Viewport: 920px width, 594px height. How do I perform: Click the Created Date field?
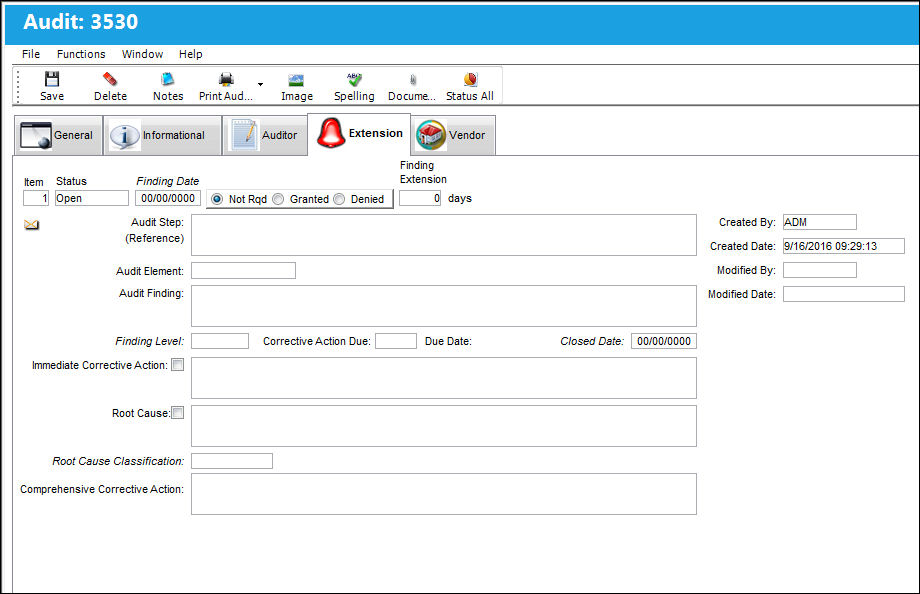[x=844, y=246]
